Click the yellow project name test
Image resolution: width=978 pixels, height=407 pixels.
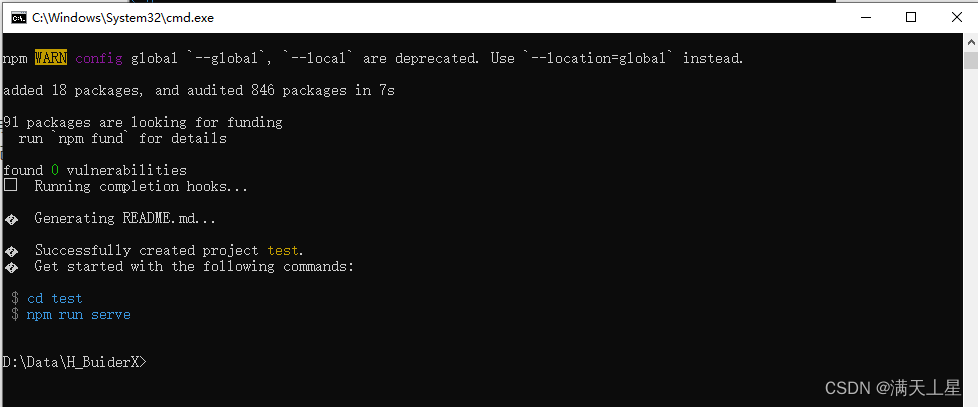[x=283, y=251]
